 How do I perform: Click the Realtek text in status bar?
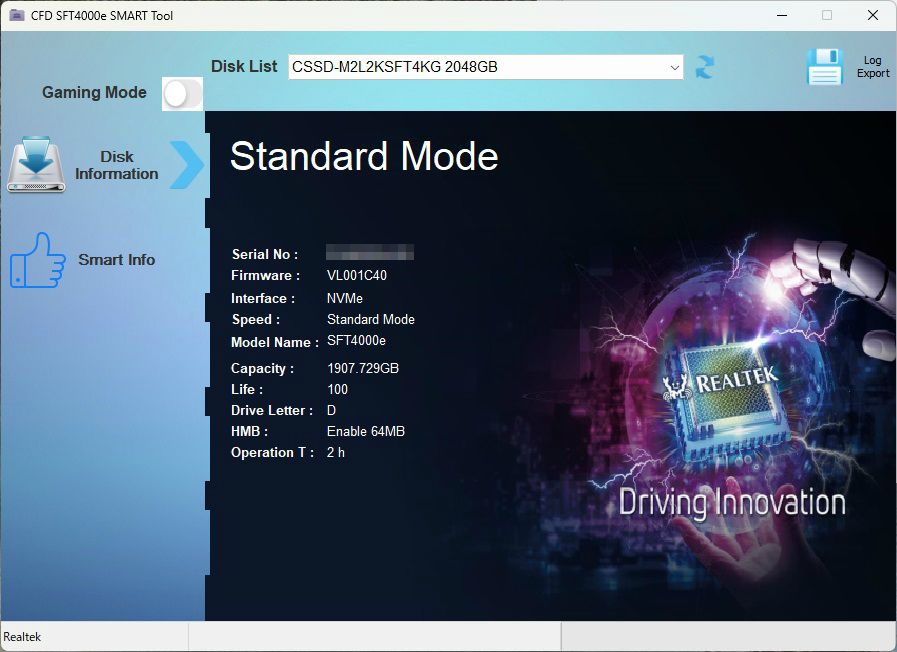tap(22, 637)
